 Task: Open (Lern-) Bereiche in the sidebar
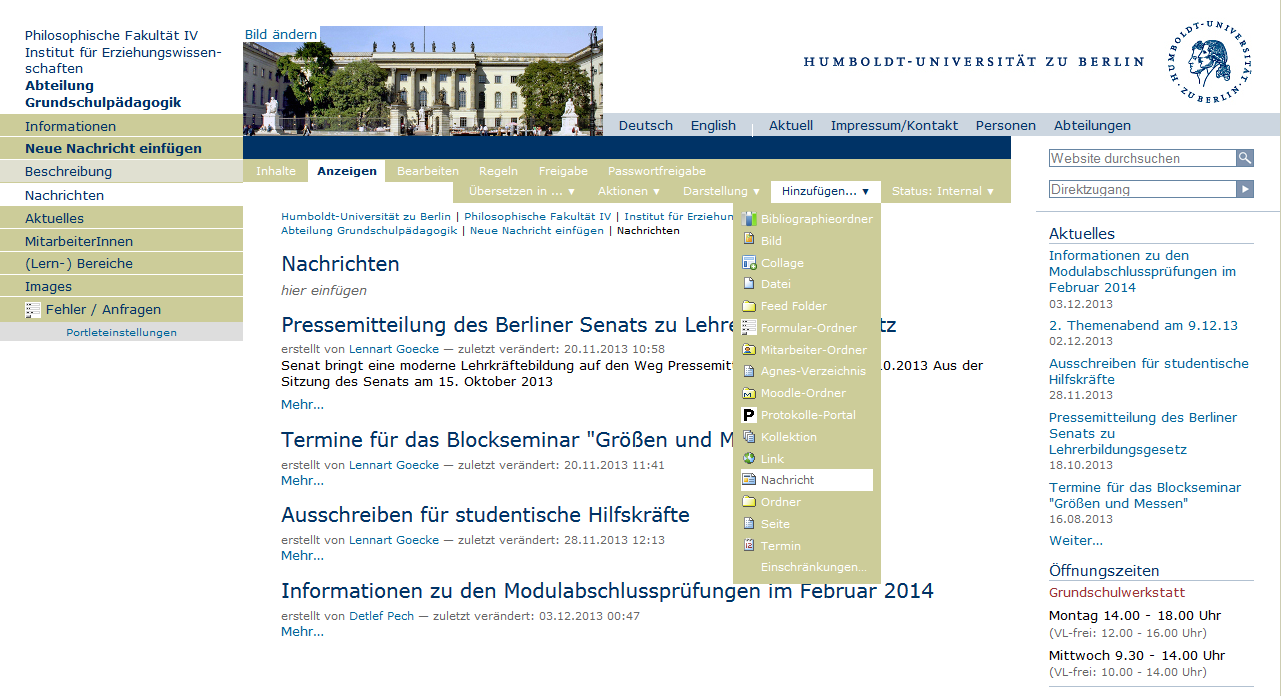pyautogui.click(x=121, y=263)
